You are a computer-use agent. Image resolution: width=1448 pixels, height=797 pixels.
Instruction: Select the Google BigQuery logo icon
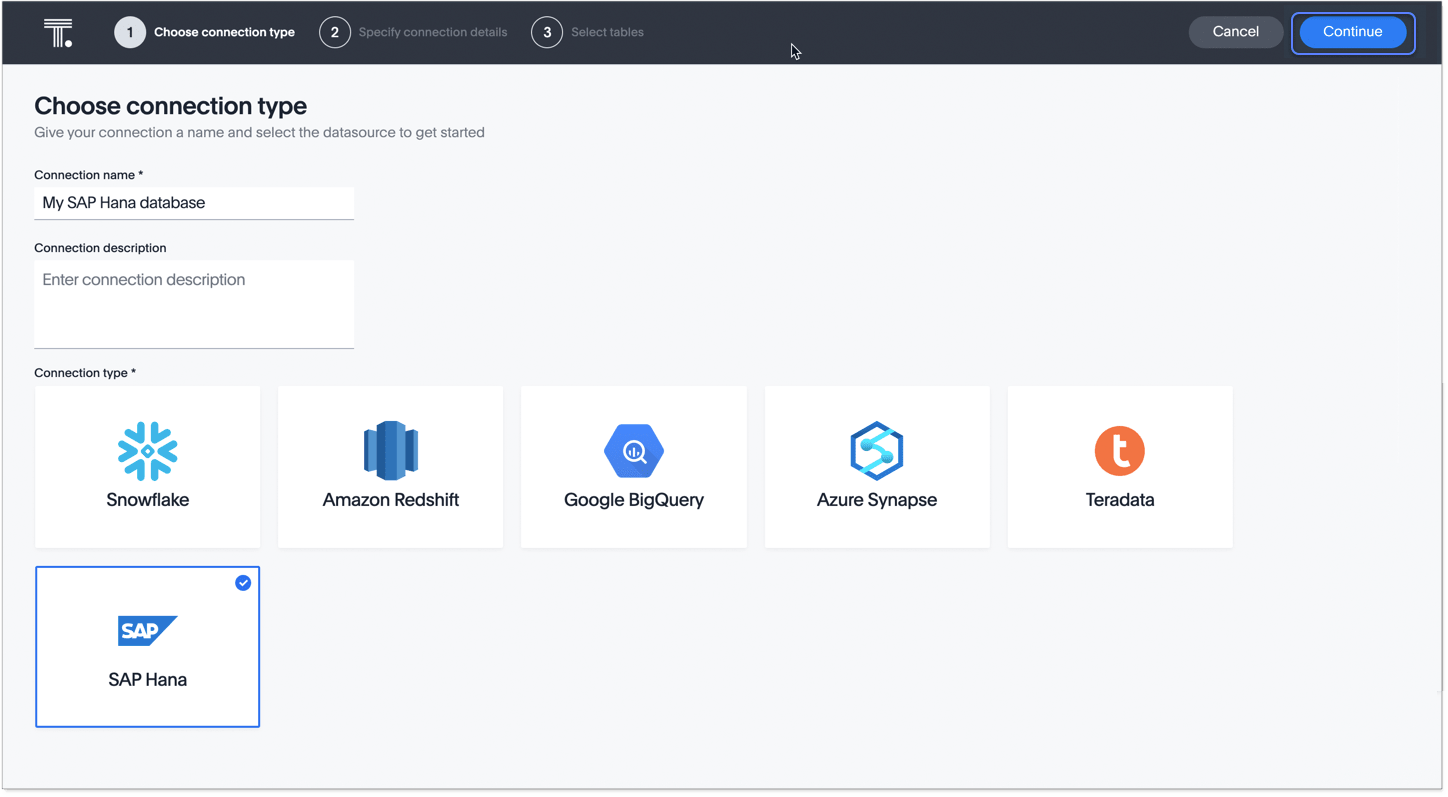point(634,451)
